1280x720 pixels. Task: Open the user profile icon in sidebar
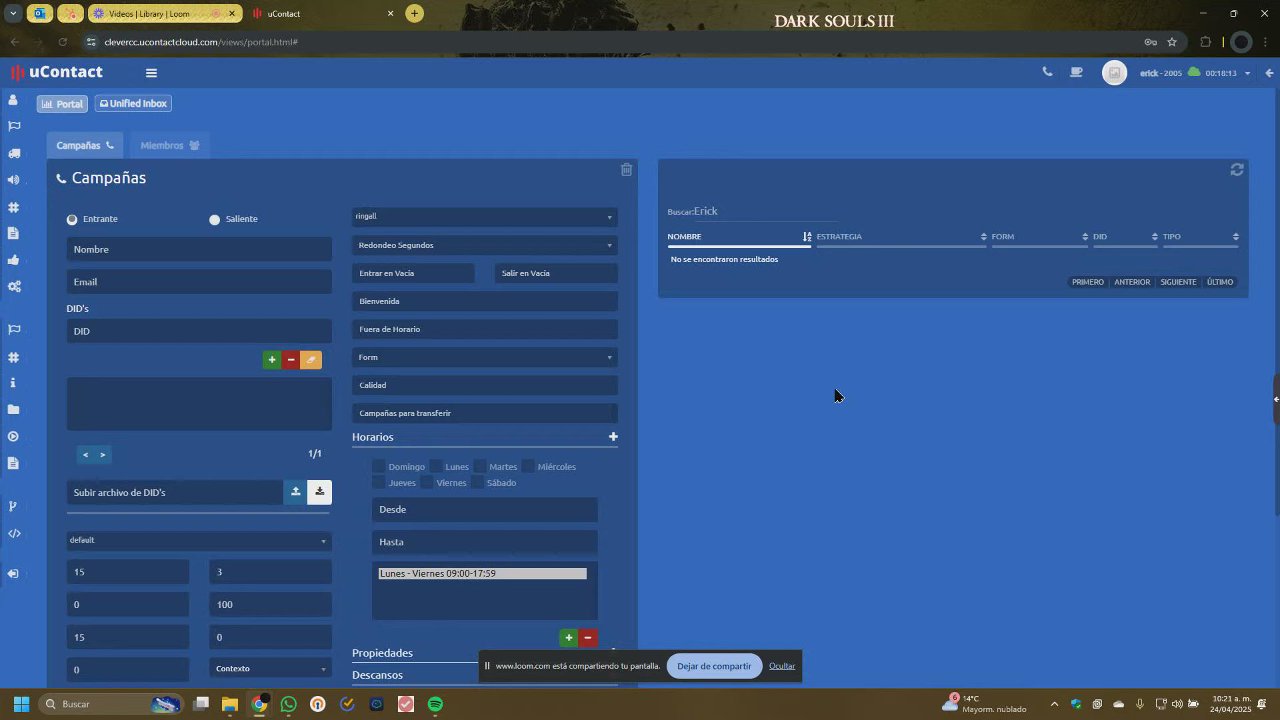pos(13,100)
